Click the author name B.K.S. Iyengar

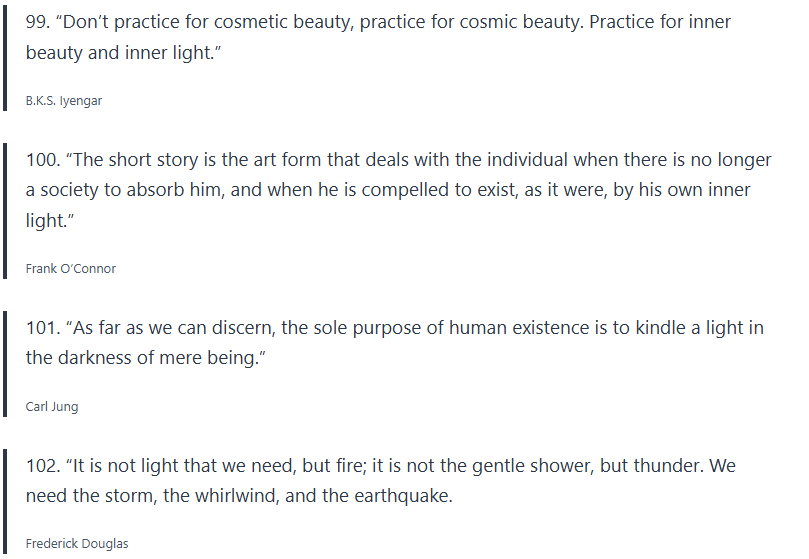[64, 101]
